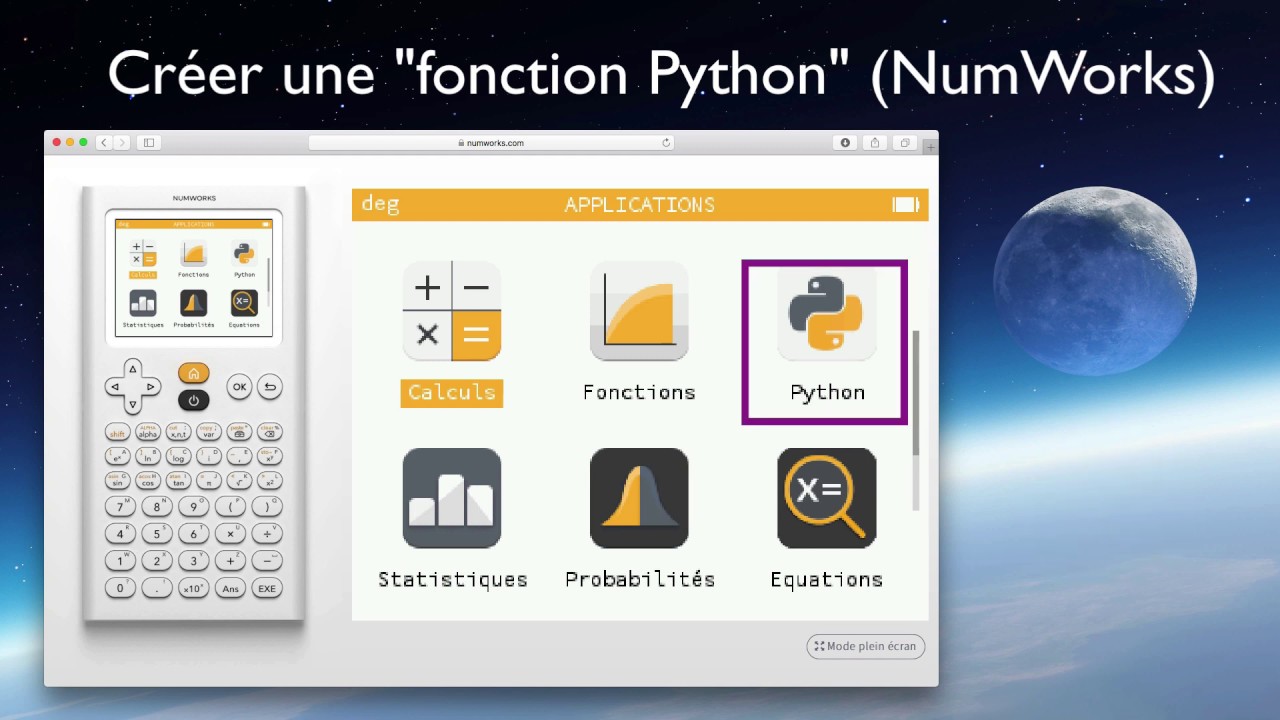The width and height of the screenshot is (1280, 720).
Task: Tap the 1 key on the calculator
Action: coord(121,561)
